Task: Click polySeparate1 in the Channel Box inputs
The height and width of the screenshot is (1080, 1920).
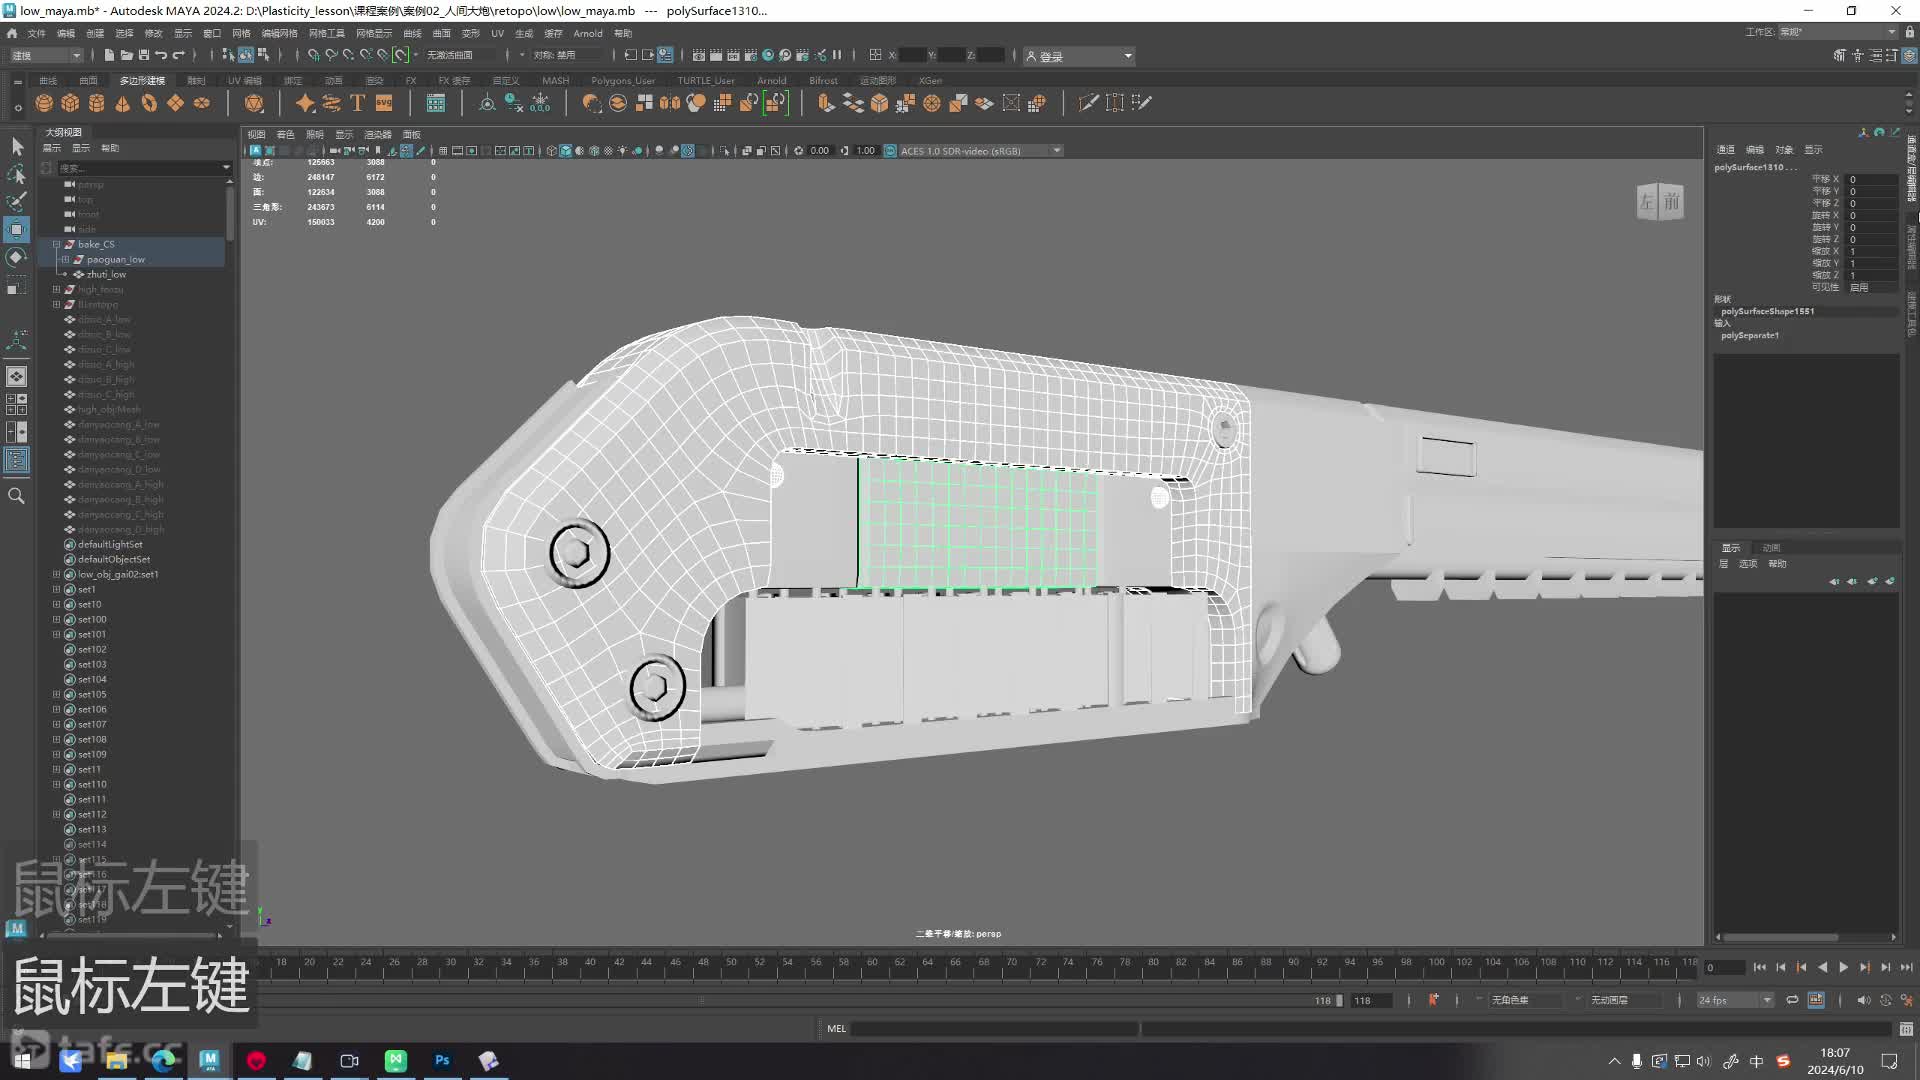Action: pos(1750,335)
